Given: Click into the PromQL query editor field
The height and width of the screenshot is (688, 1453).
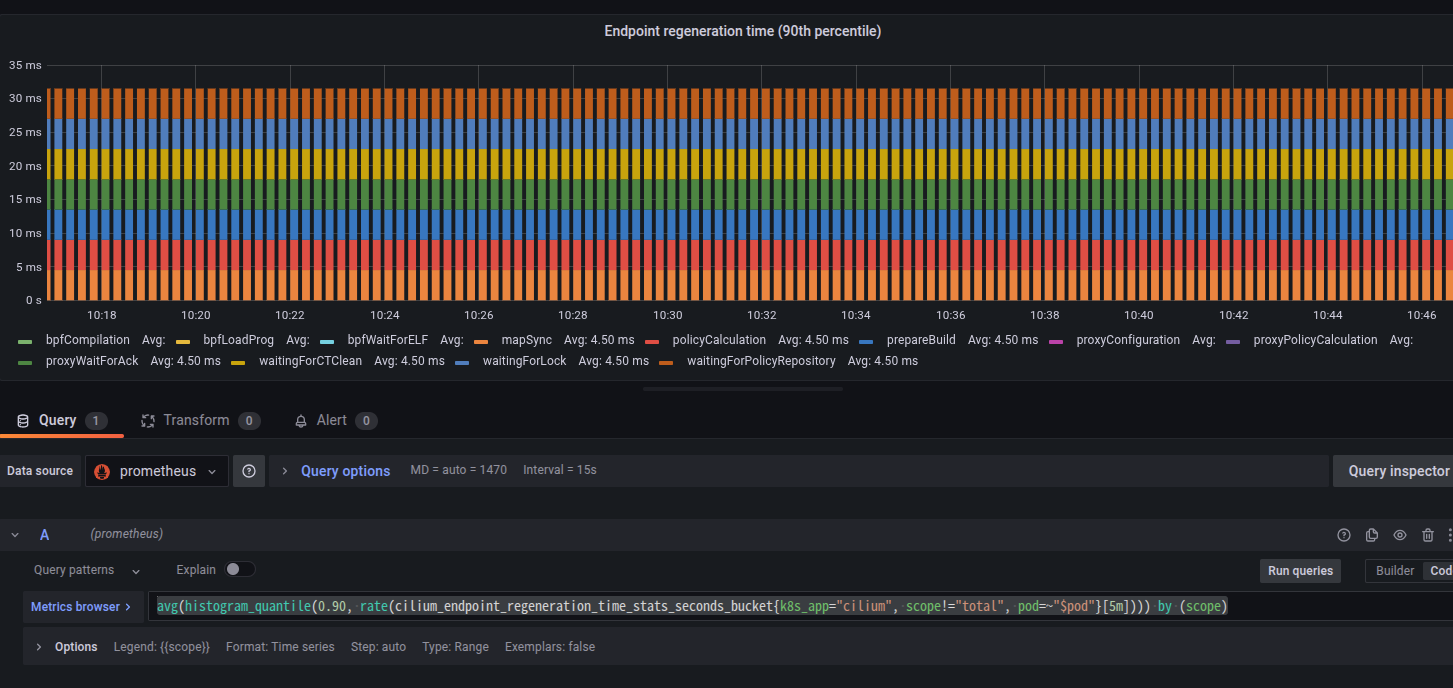Looking at the screenshot, I should [x=800, y=607].
